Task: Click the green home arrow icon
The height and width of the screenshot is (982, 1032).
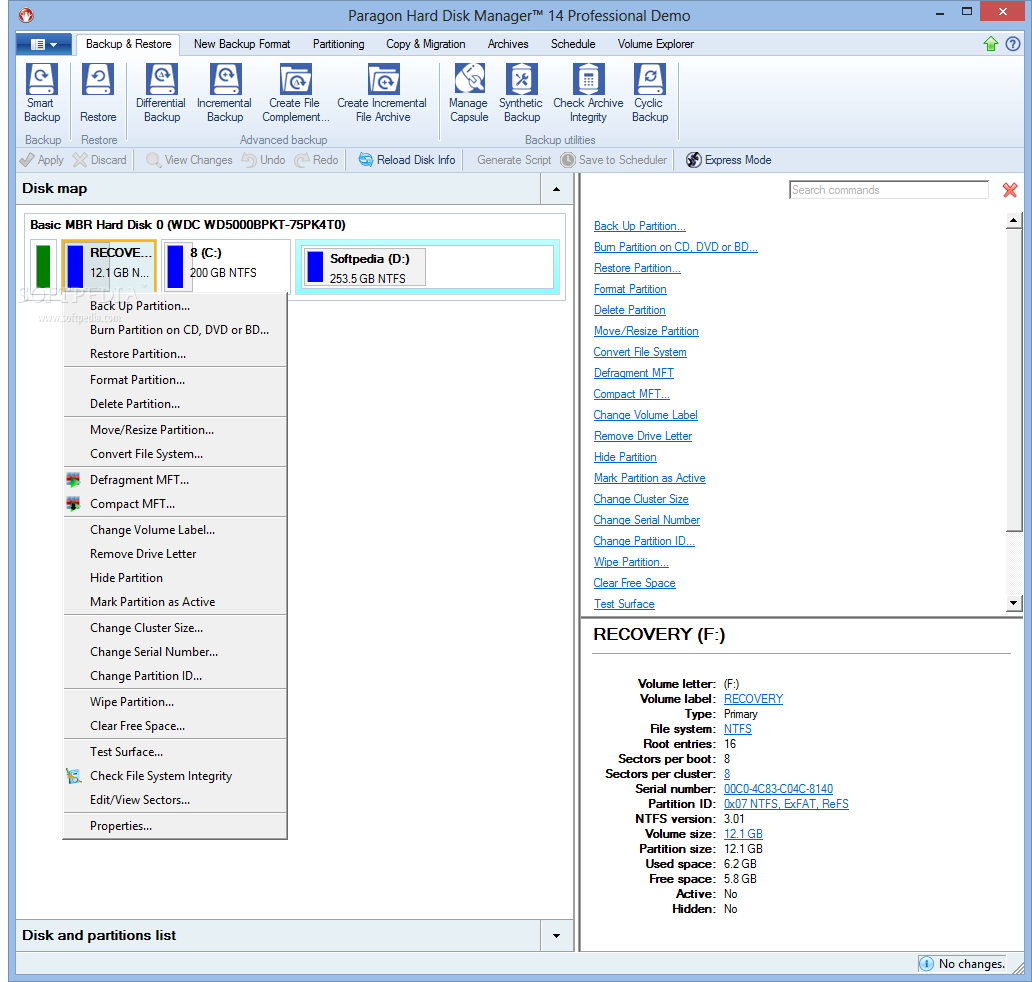Action: coord(991,44)
